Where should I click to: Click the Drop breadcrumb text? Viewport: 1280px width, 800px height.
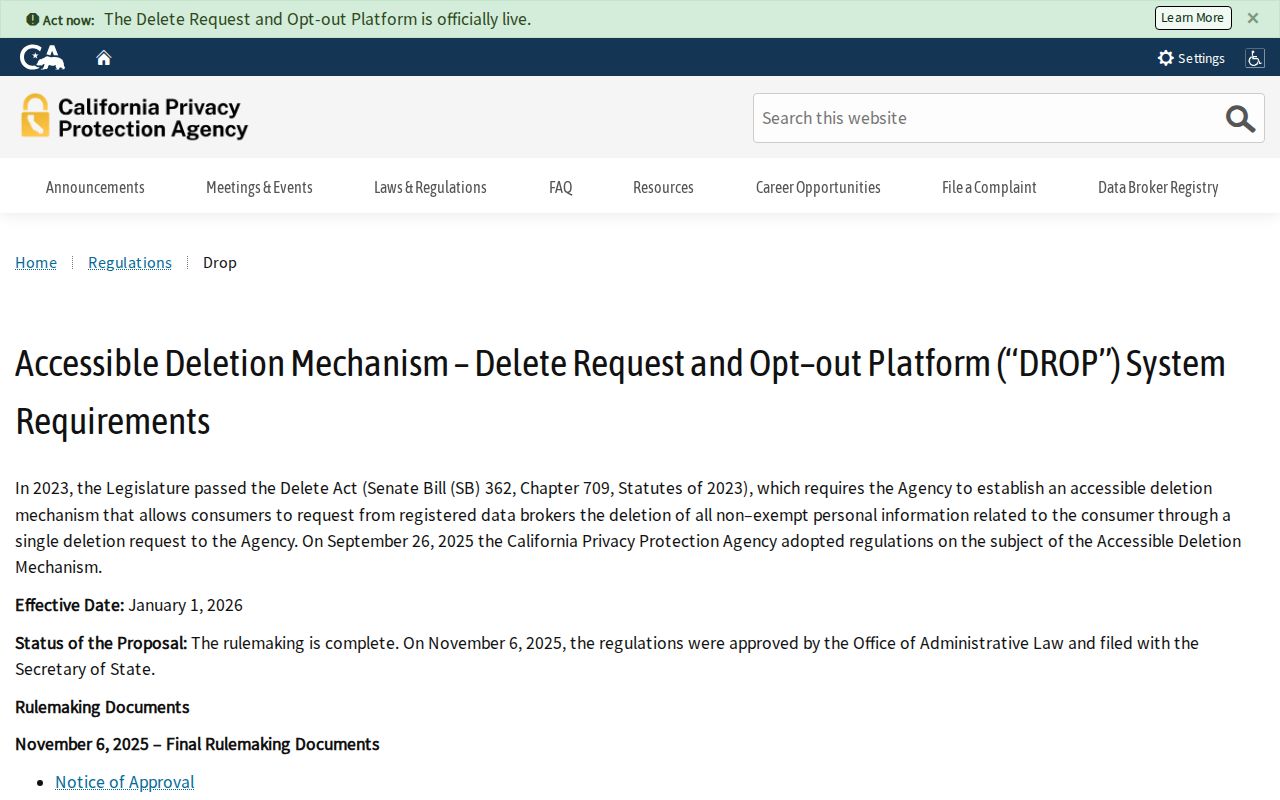(220, 262)
